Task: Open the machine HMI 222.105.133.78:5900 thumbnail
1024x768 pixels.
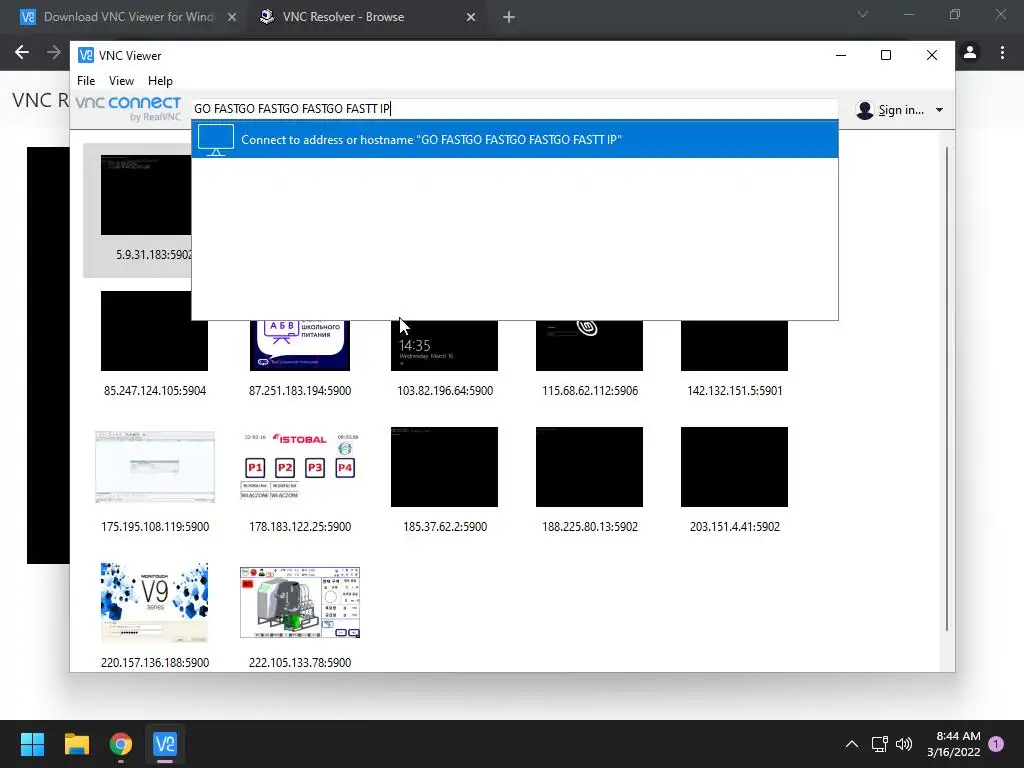Action: click(300, 603)
